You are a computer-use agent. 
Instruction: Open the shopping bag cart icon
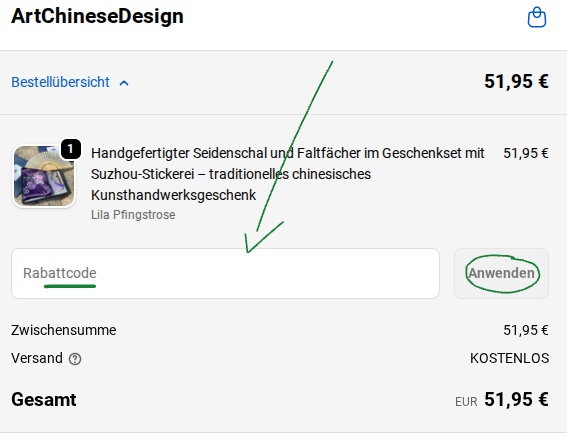[537, 17]
